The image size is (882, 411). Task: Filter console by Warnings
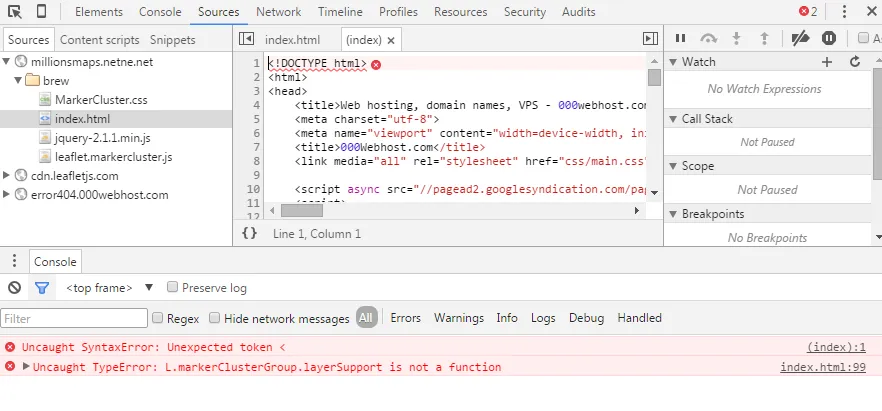point(459,318)
